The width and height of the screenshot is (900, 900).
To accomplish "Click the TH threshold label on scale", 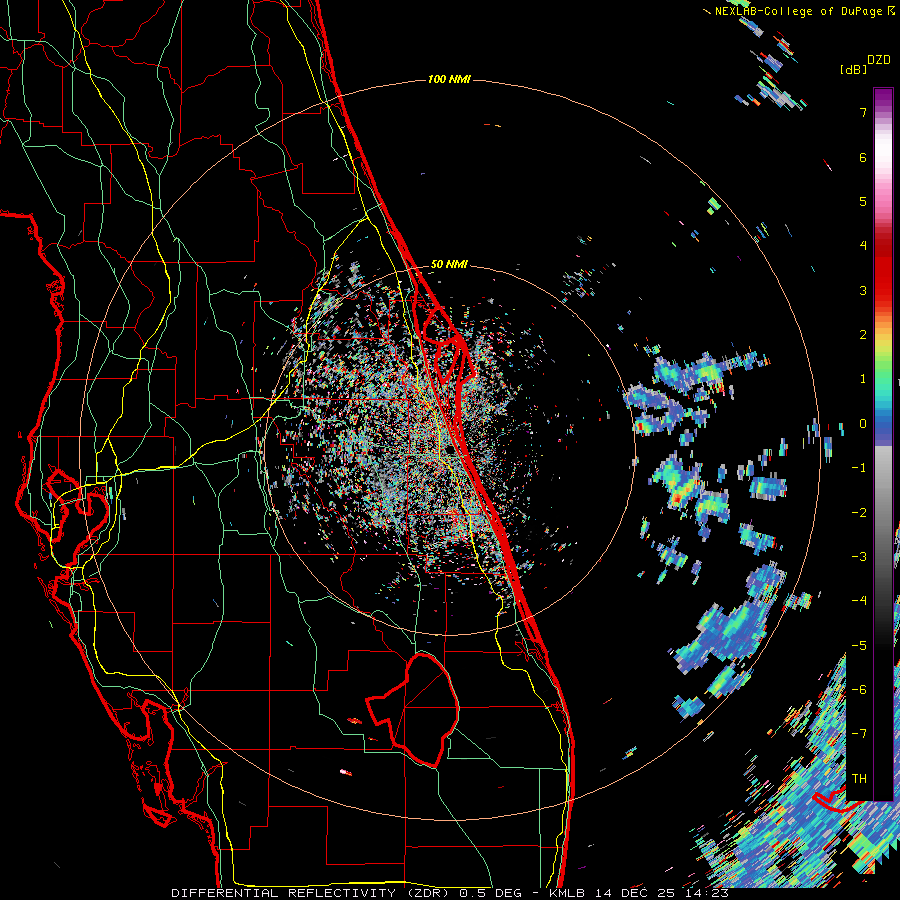I will (859, 779).
